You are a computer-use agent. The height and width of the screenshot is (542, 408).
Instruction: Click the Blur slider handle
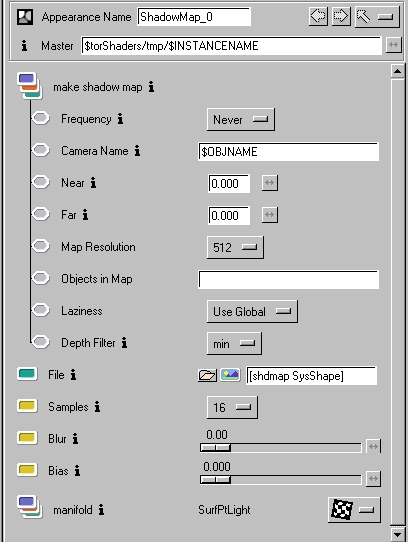(x=215, y=448)
